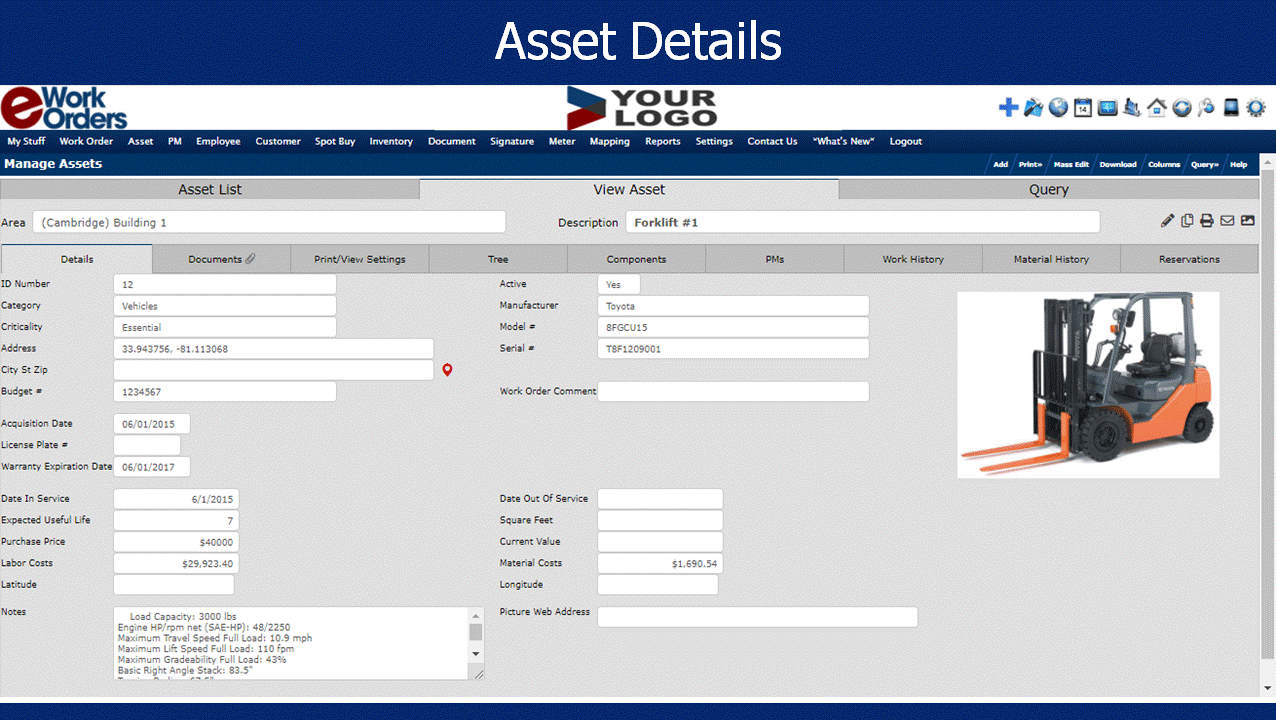Open the Settings menu
Image resolution: width=1276 pixels, height=720 pixels.
coord(714,141)
